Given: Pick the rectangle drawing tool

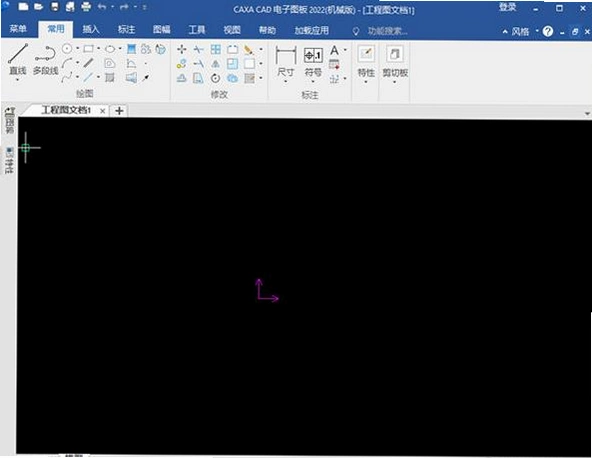Looking at the screenshot, I should [89, 49].
